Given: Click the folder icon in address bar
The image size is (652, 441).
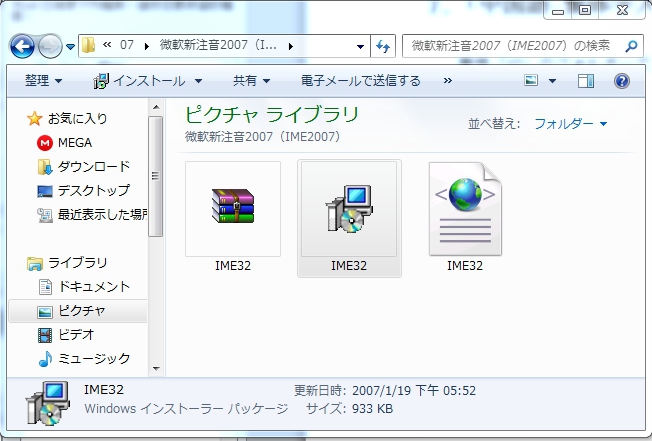Looking at the screenshot, I should (88, 45).
